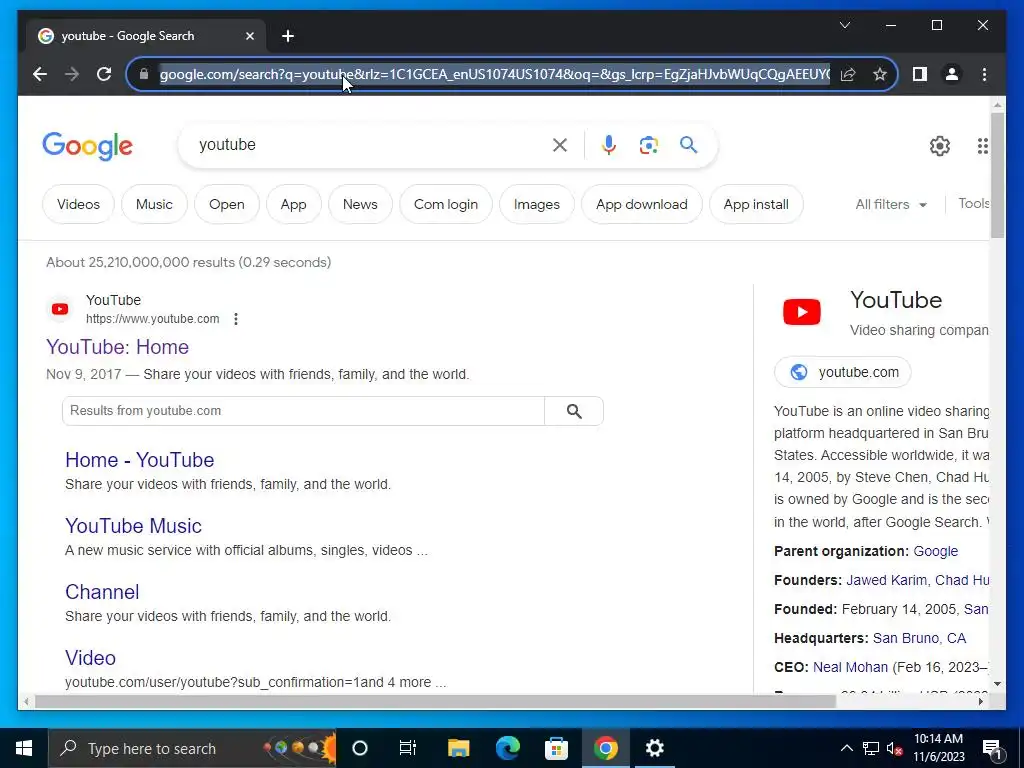Select the App install filter chip
The image size is (1024, 768).
756,204
